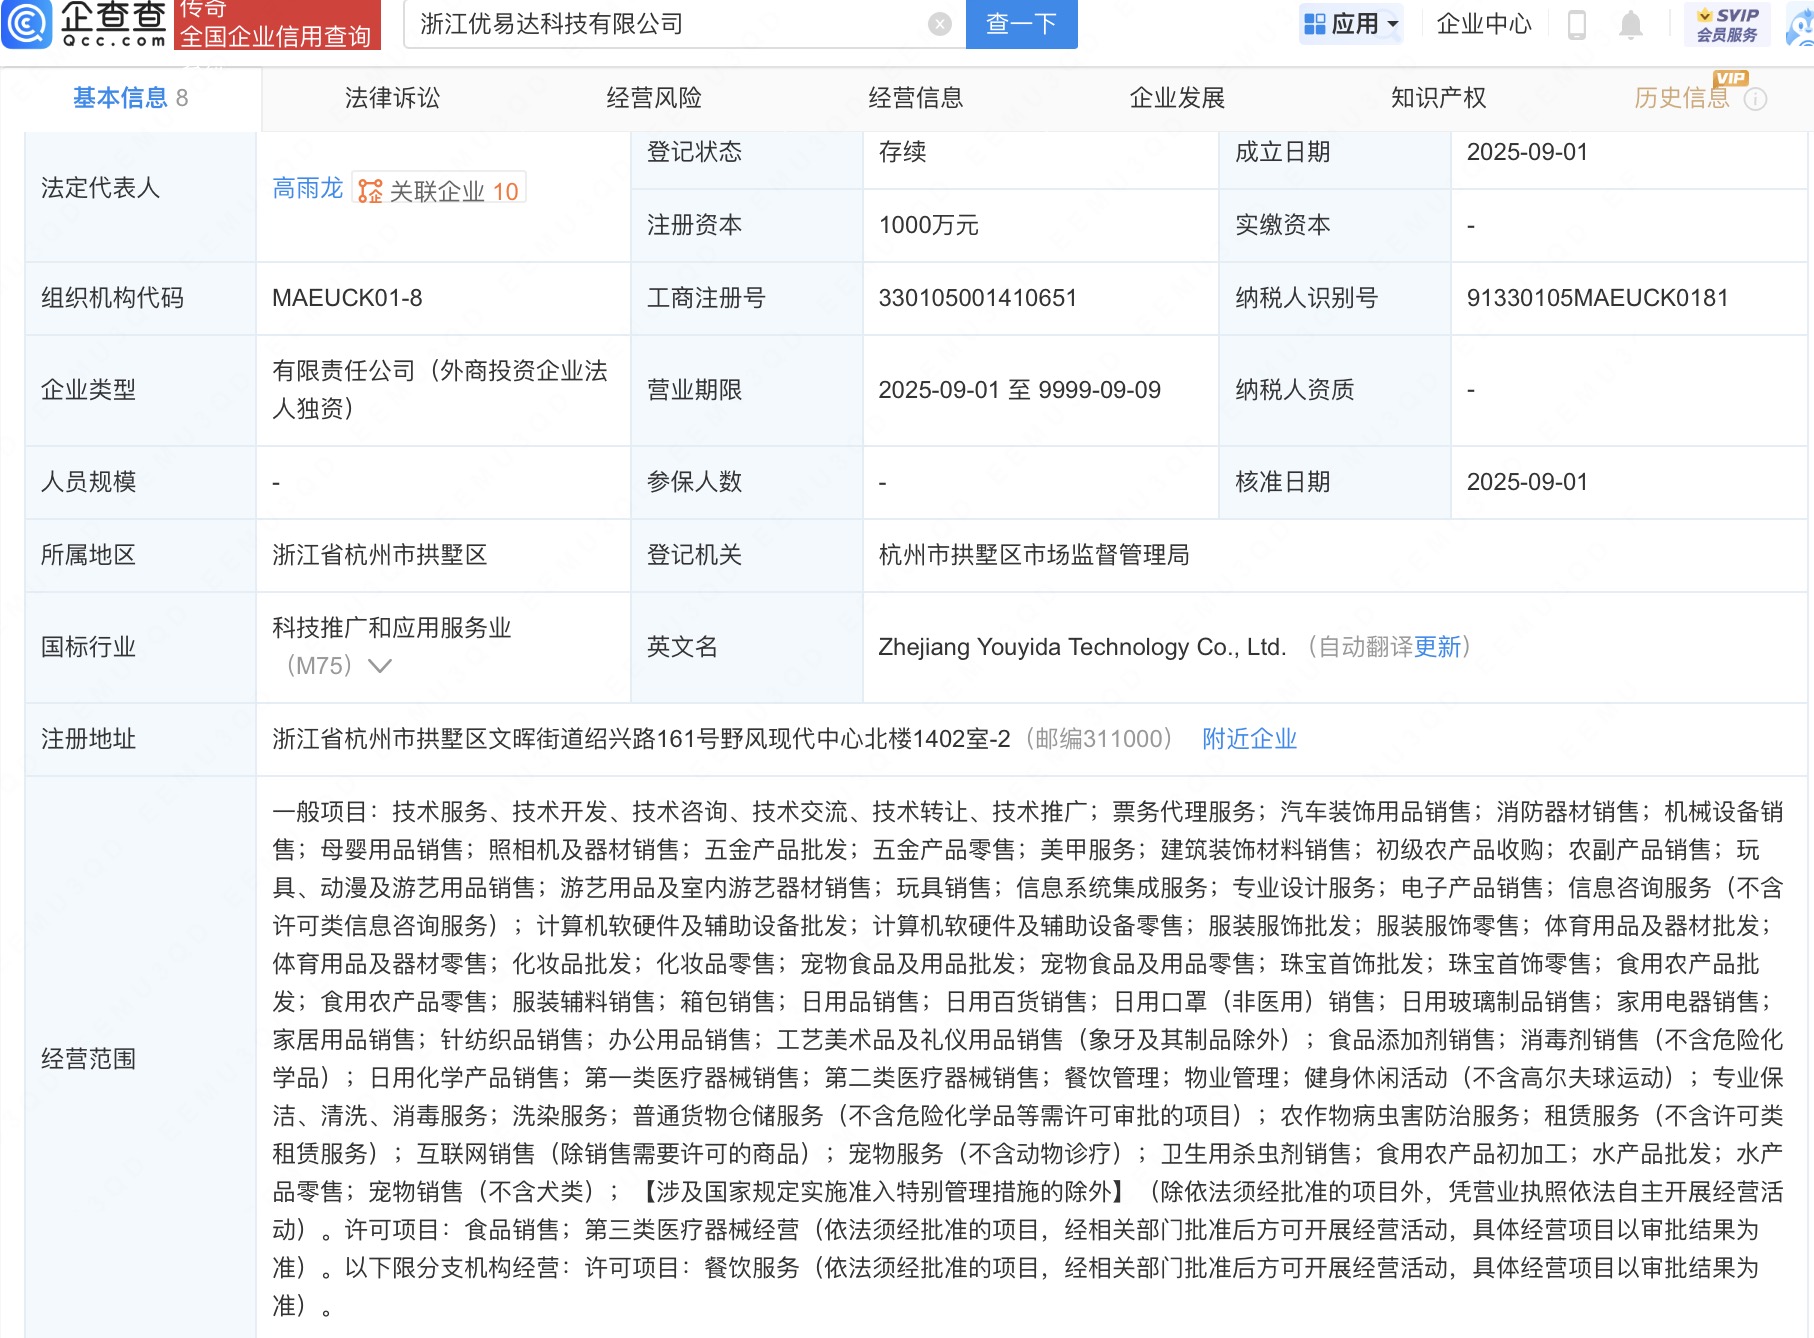This screenshot has width=1814, height=1338.
Task: Select the 统一 tax ID 91330105MAEUCK0181
Action: tap(1597, 298)
